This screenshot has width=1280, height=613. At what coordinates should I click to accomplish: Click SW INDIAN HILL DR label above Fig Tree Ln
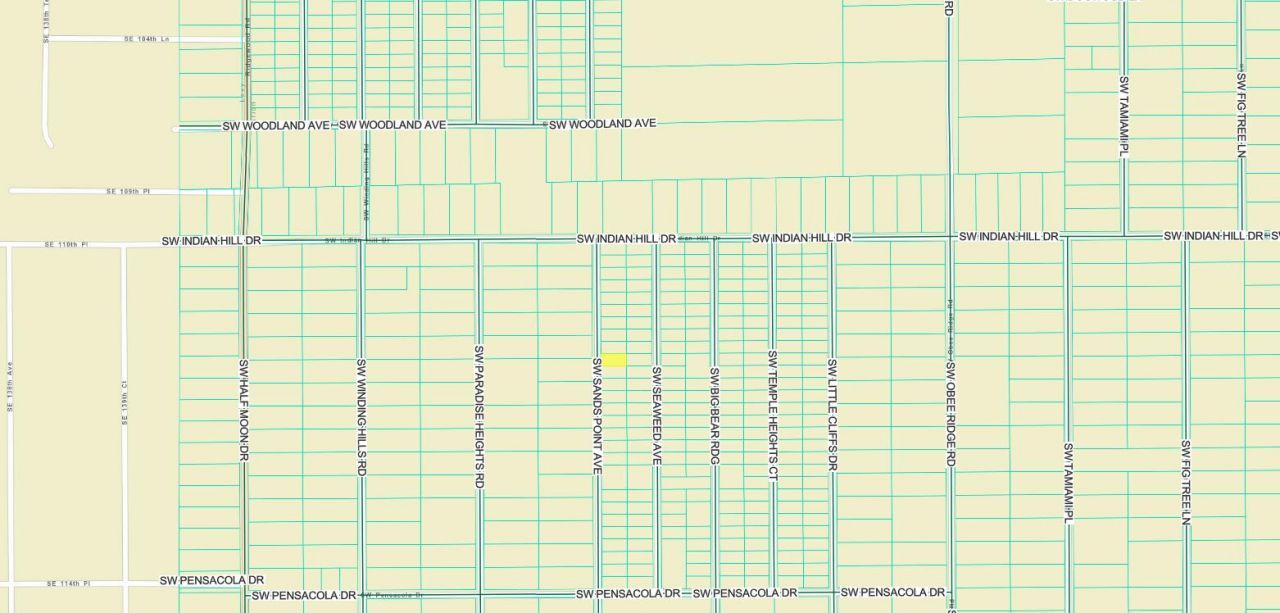tap(1213, 236)
